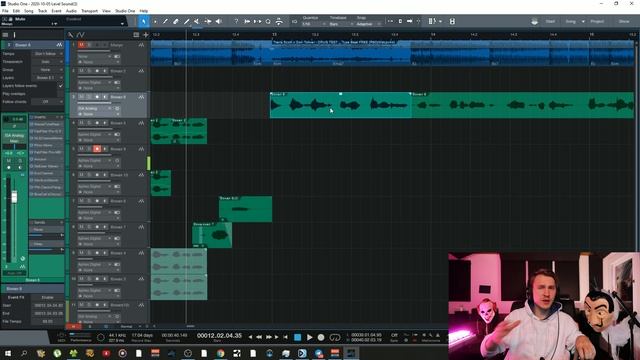640x360 pixels.
Task: Open the Transport menu
Action: click(89, 11)
